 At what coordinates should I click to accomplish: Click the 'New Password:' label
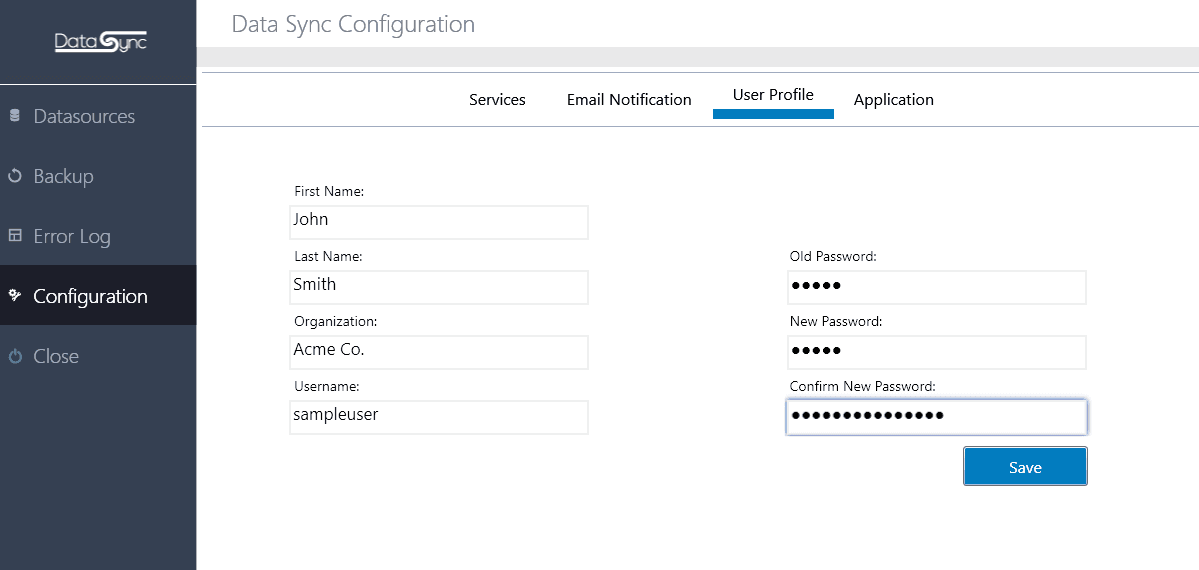pyautogui.click(x=836, y=322)
